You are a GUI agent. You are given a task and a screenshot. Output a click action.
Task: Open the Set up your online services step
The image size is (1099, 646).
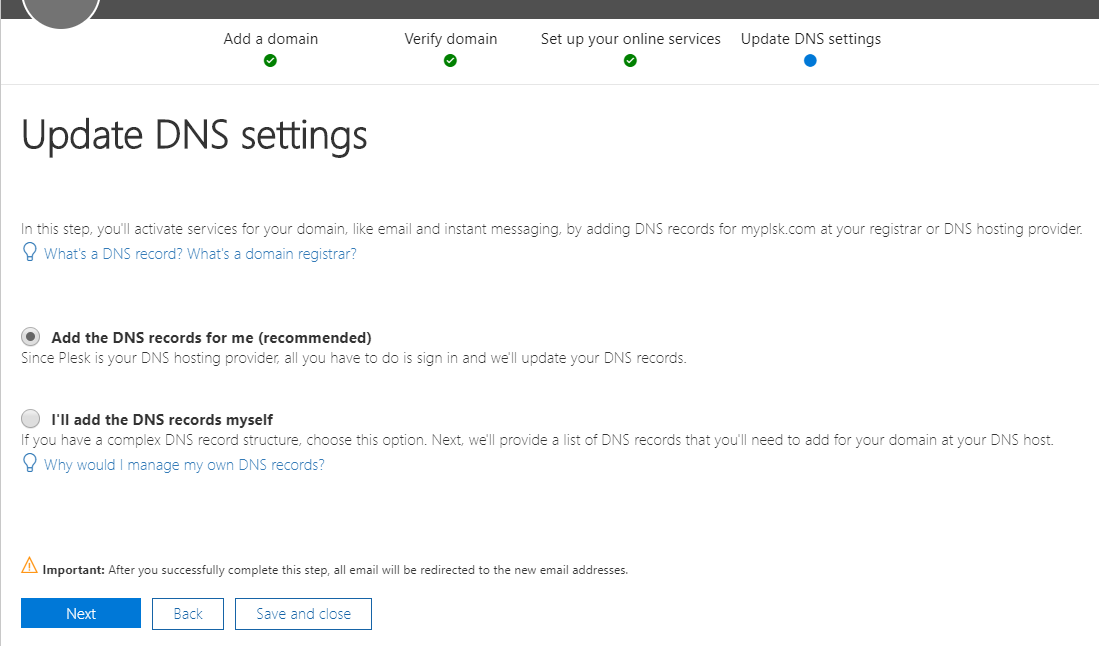[630, 39]
